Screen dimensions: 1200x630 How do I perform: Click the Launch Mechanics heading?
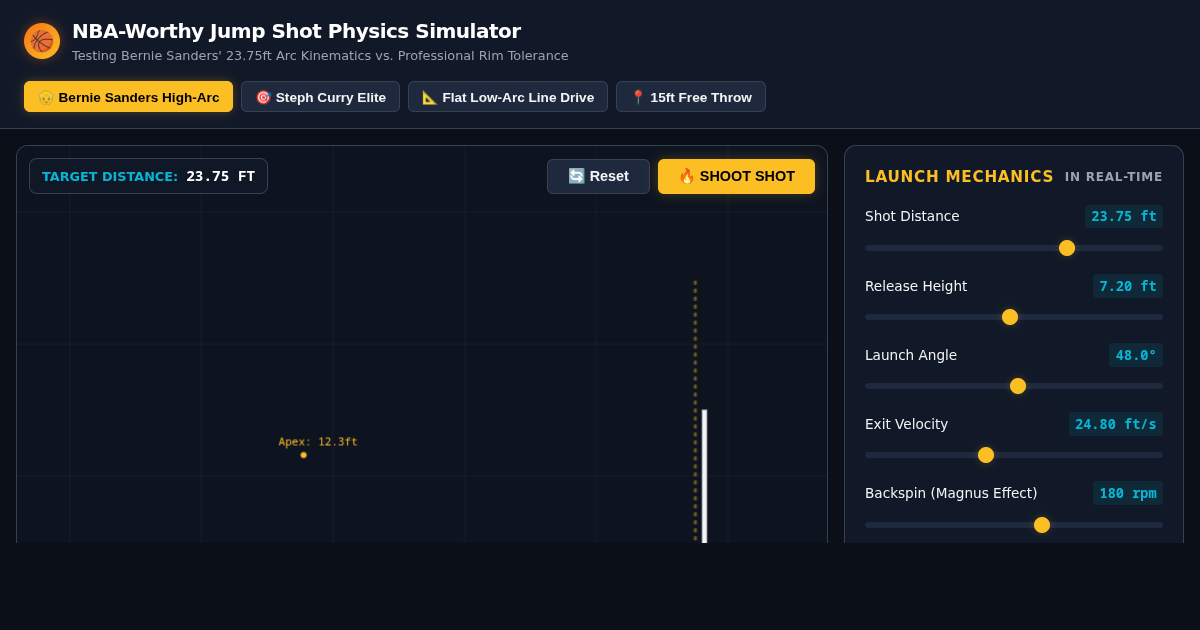(x=959, y=177)
